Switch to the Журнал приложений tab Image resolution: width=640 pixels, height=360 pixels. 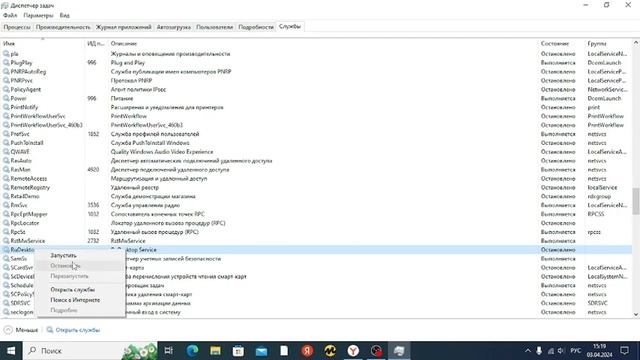(124, 27)
